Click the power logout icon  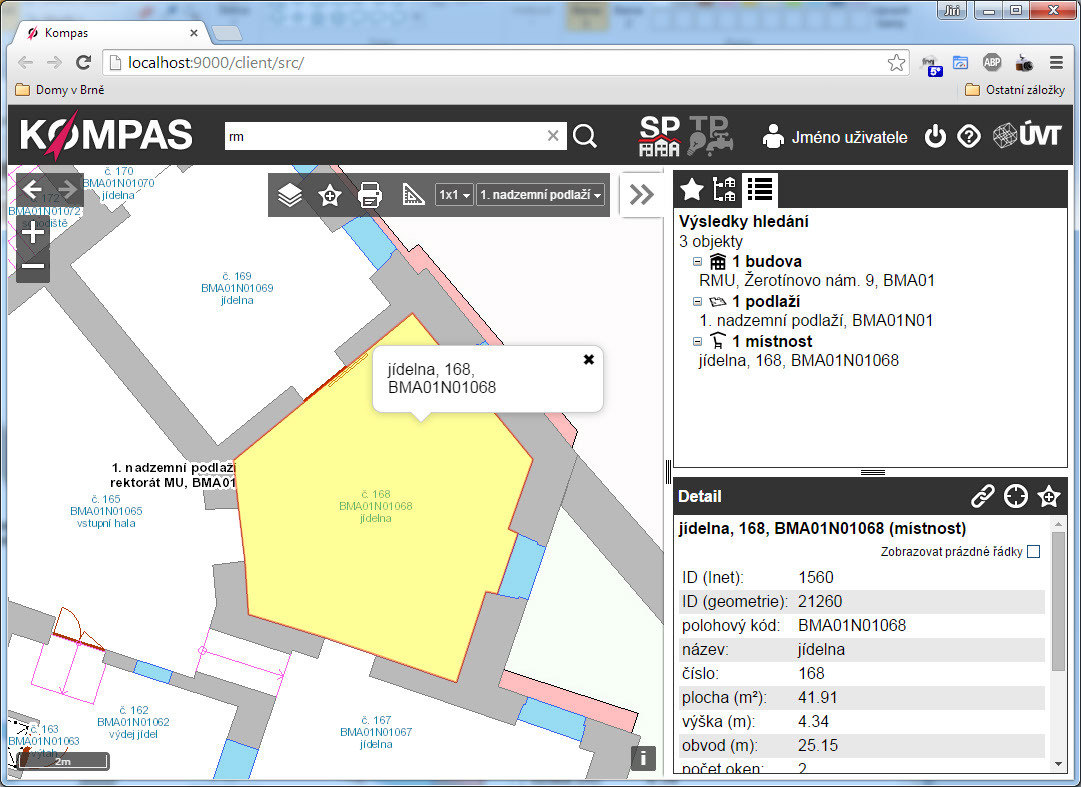pyautogui.click(x=935, y=137)
